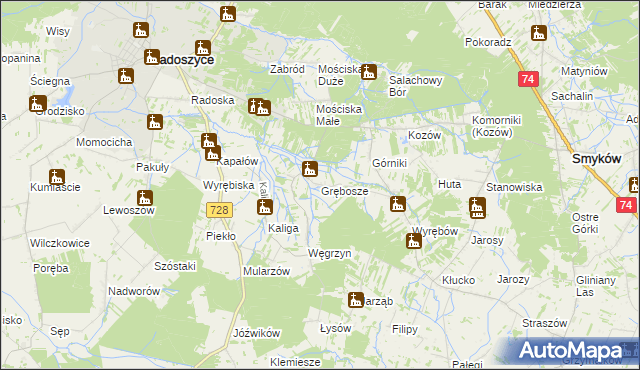Select the church marker beside the Pokoradz label
The height and width of the screenshot is (370, 640).
539,33
